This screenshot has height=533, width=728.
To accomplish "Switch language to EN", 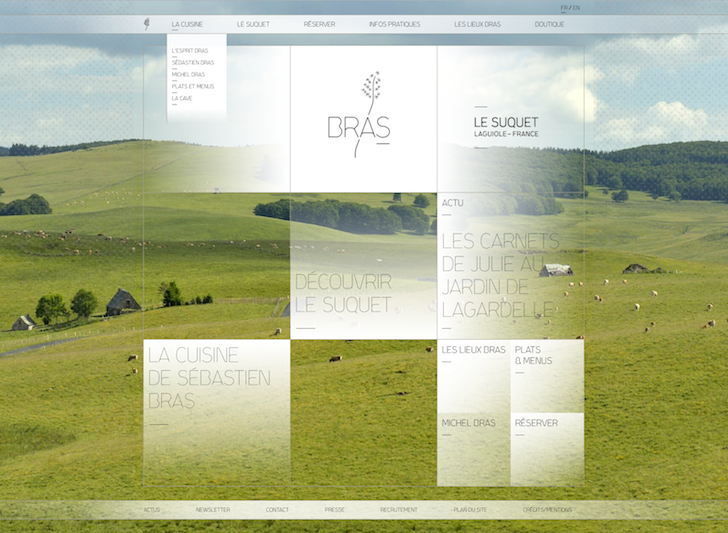I will point(576,7).
